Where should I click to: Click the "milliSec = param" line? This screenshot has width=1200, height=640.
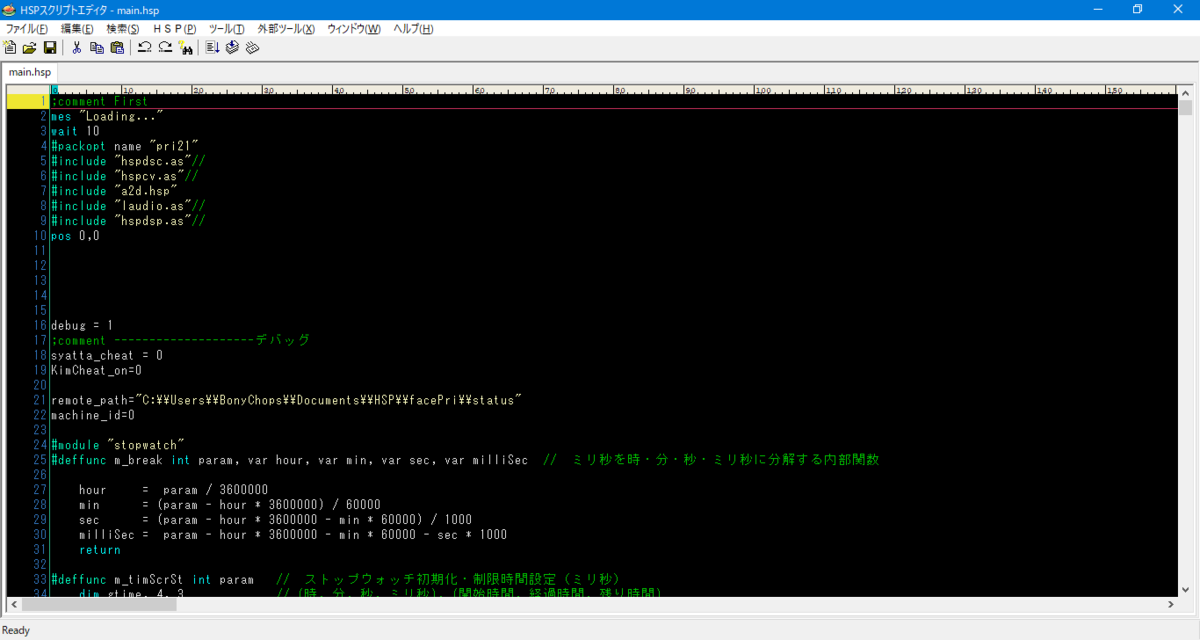pyautogui.click(x=293, y=535)
